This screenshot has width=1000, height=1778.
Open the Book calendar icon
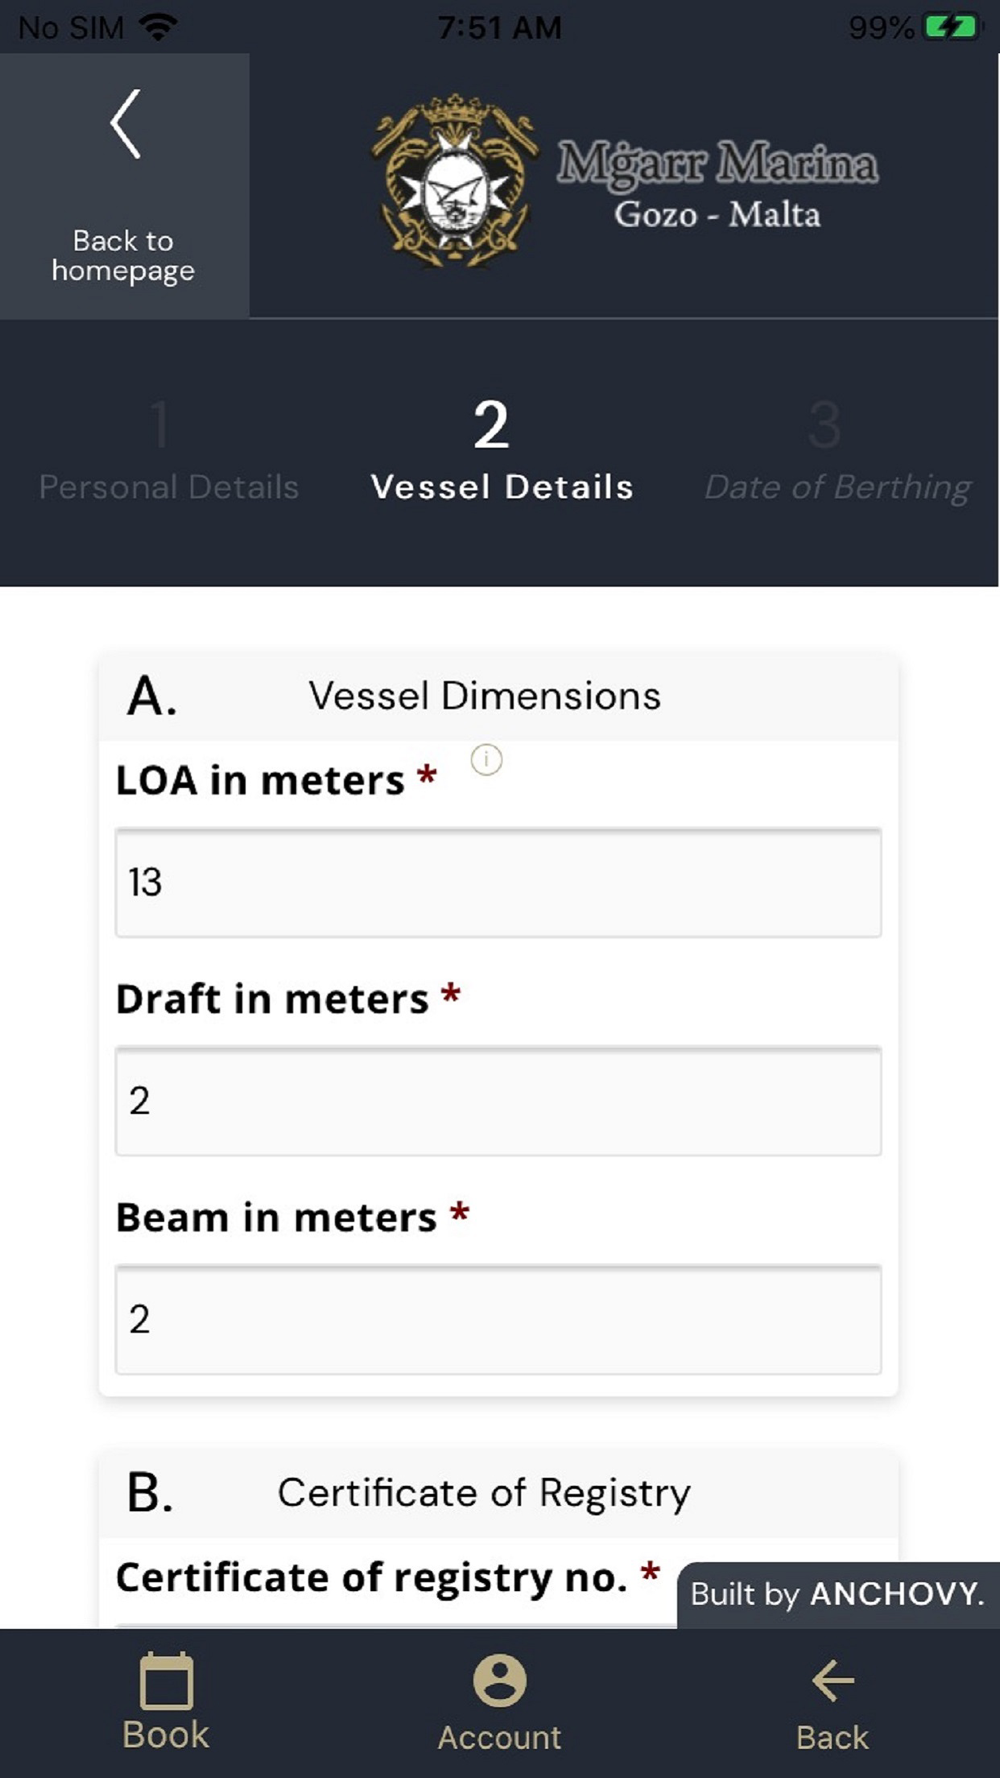[x=166, y=1682]
